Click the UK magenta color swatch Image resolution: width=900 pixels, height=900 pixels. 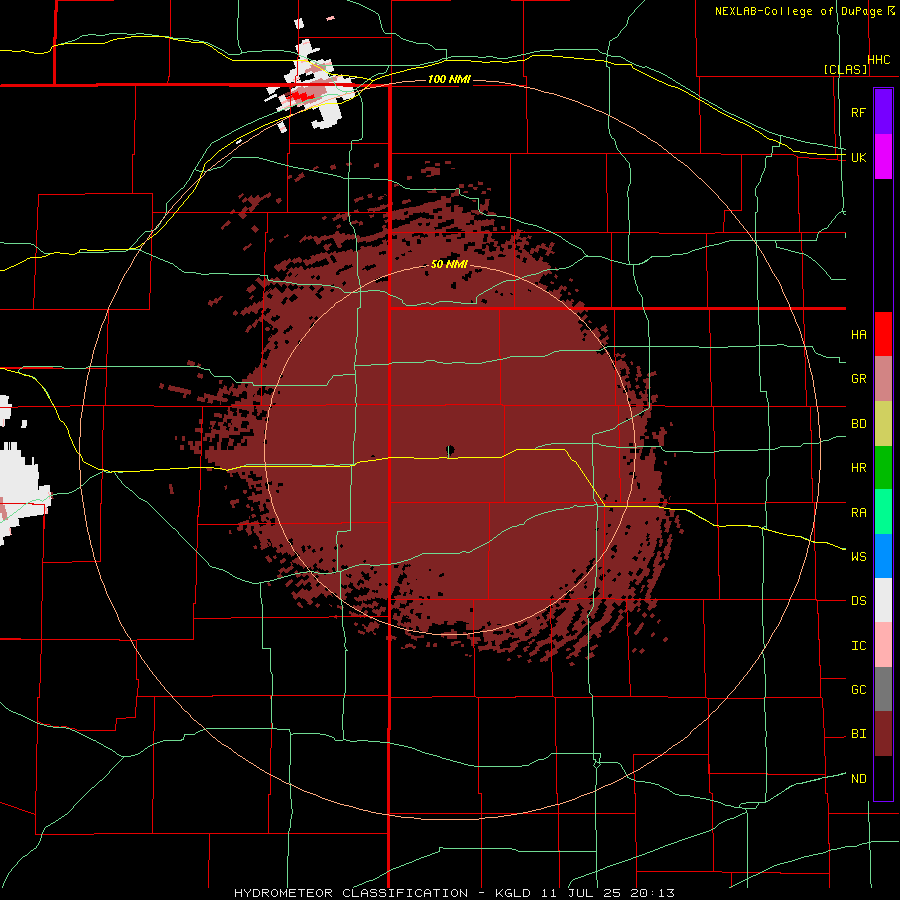click(x=883, y=157)
